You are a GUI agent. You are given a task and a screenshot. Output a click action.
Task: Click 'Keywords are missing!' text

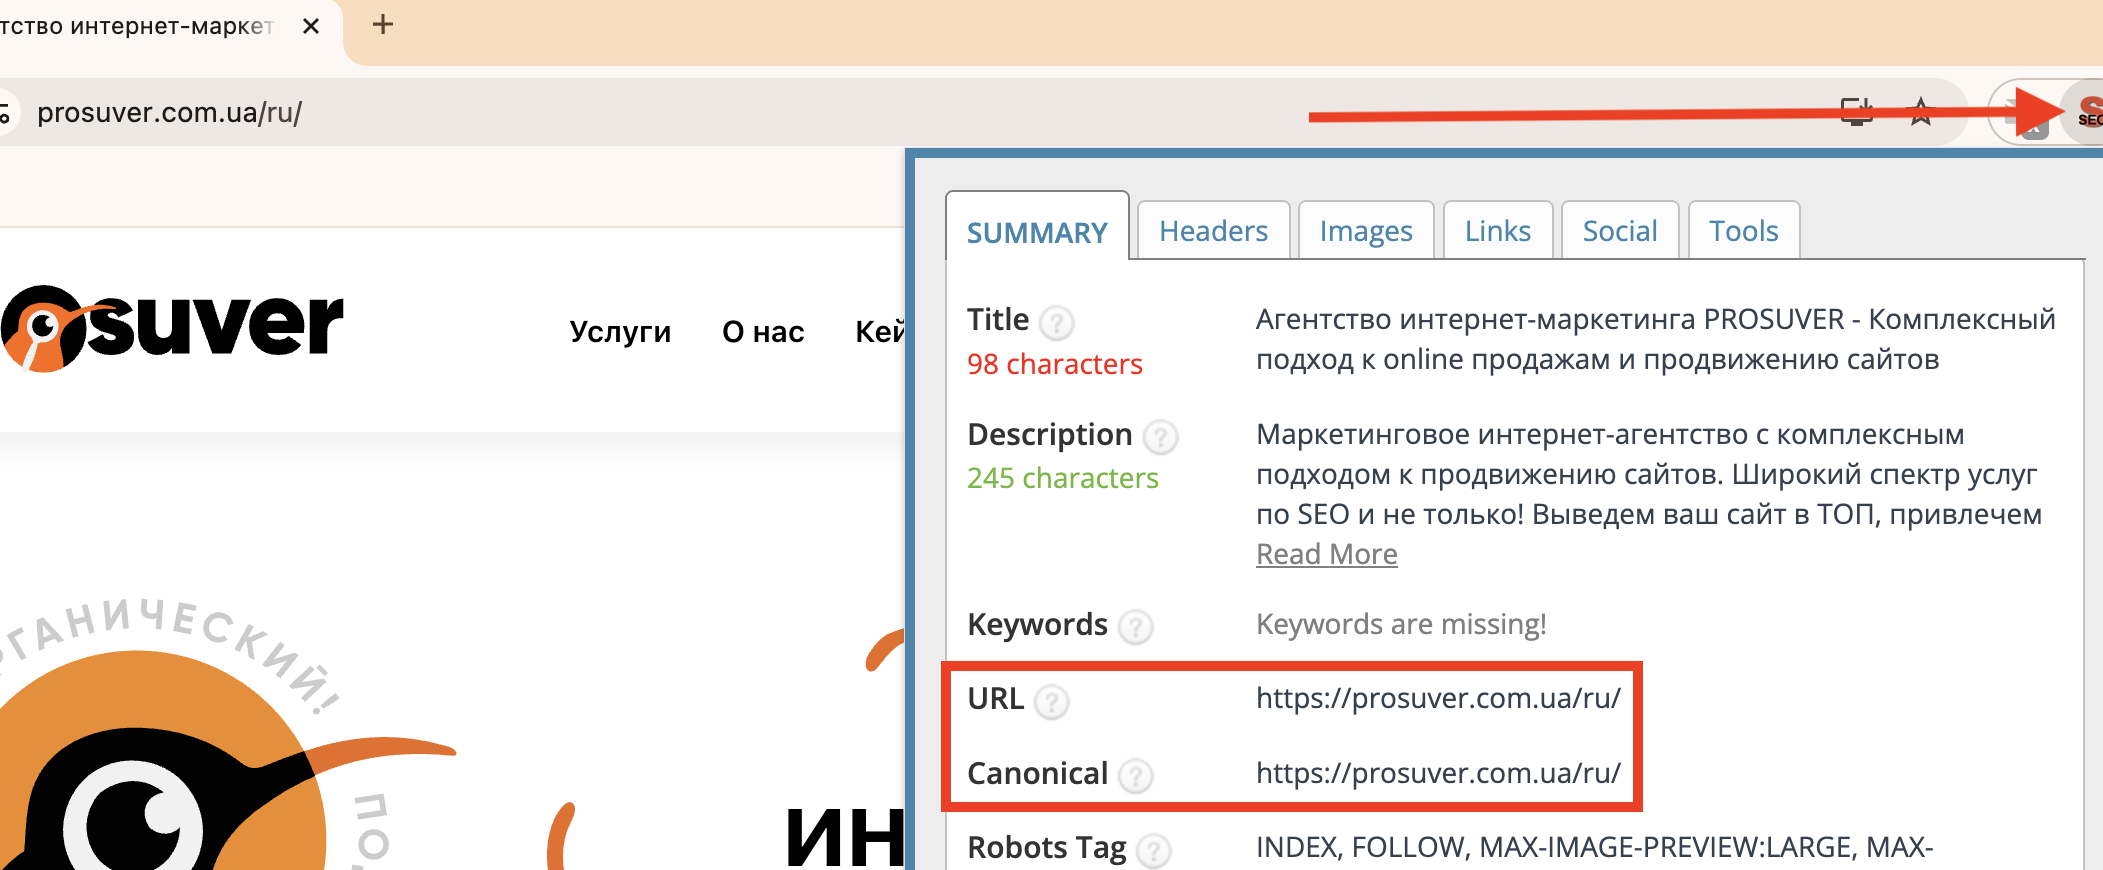(x=1401, y=624)
